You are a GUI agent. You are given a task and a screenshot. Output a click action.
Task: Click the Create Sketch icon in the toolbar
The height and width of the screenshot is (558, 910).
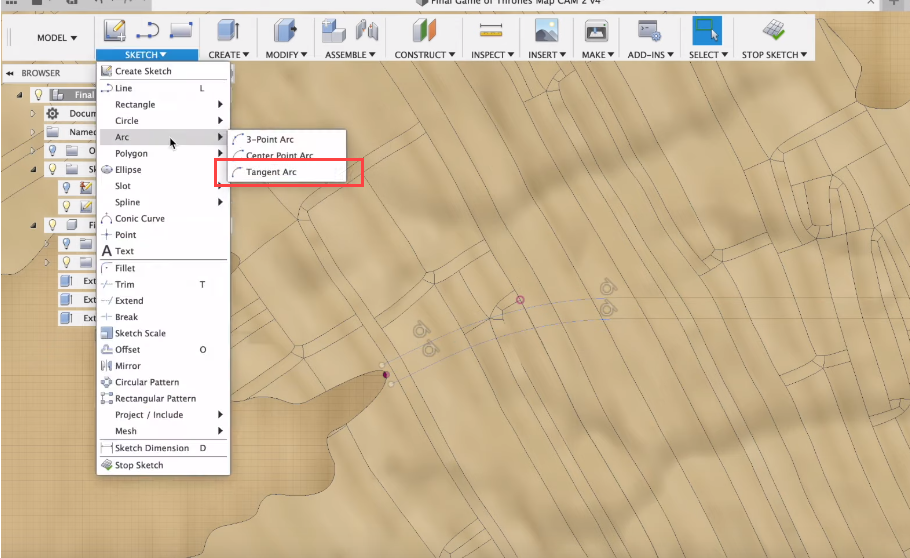click(114, 30)
